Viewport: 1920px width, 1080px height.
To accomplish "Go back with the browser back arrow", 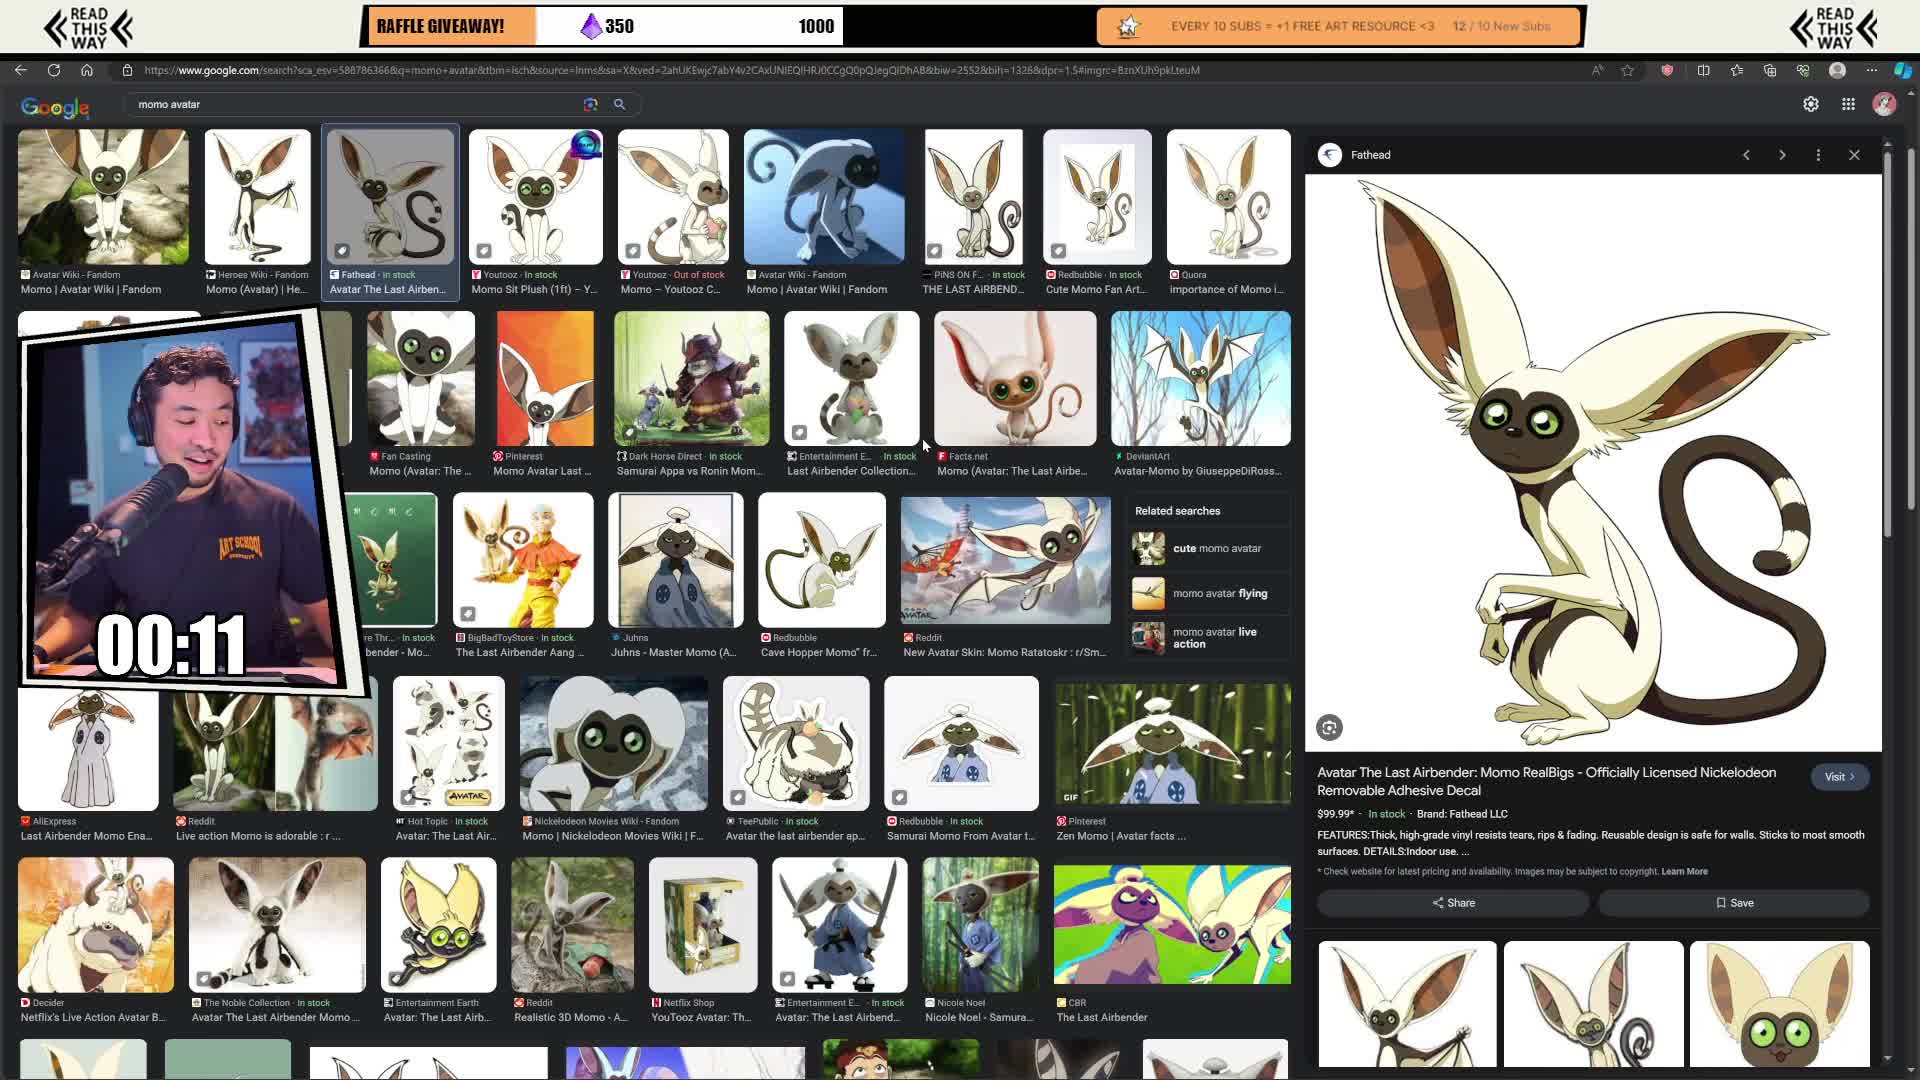I will 20,70.
